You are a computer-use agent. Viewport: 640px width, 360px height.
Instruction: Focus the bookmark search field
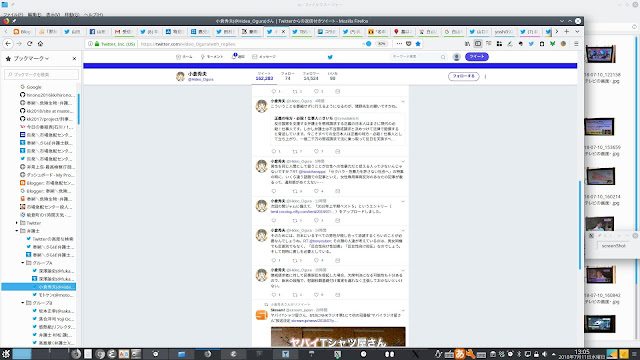point(42,75)
